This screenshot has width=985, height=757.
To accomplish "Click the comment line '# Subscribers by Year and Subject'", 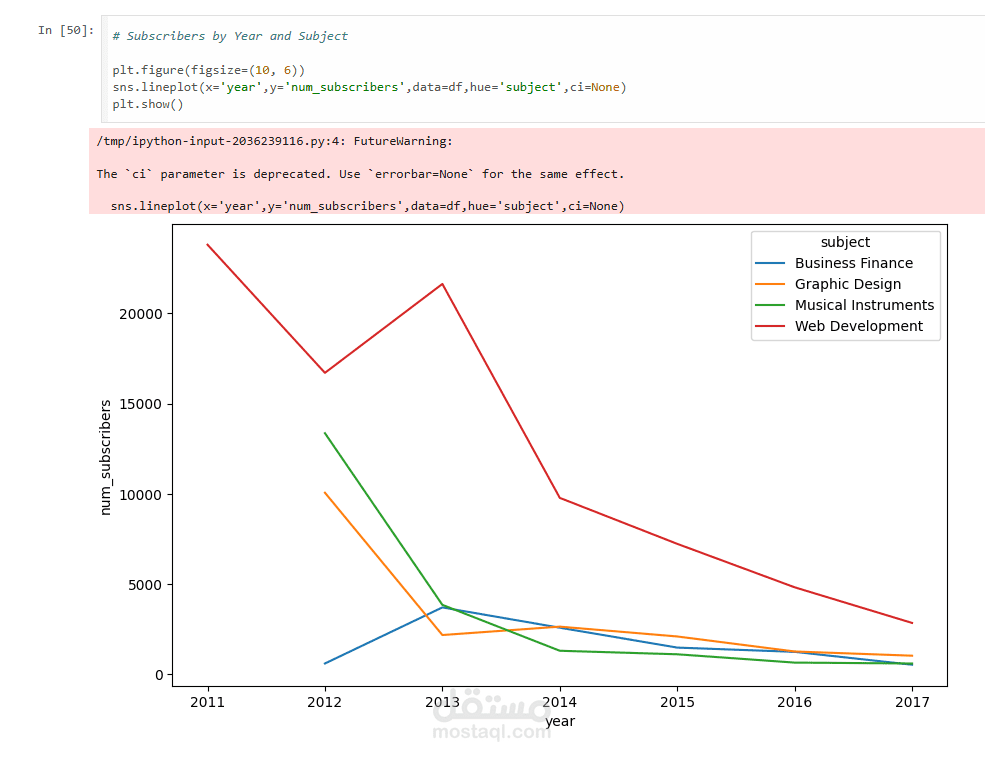I will tap(230, 36).
